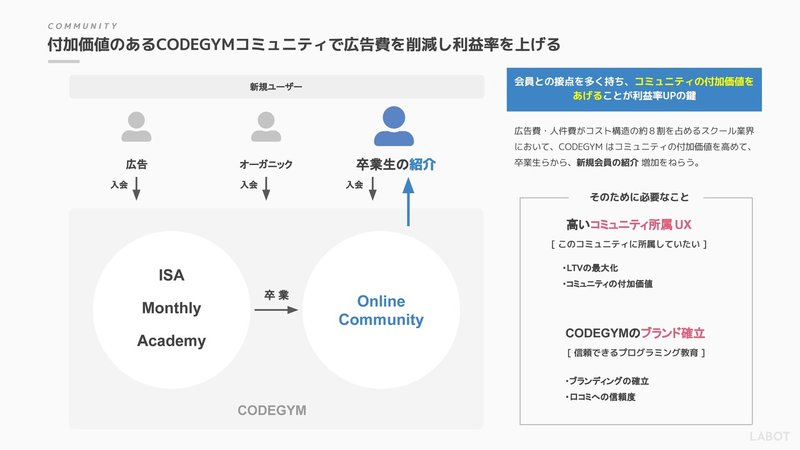Click the オーガニック label
Viewport: 800px width, 450px height.
tap(266, 164)
